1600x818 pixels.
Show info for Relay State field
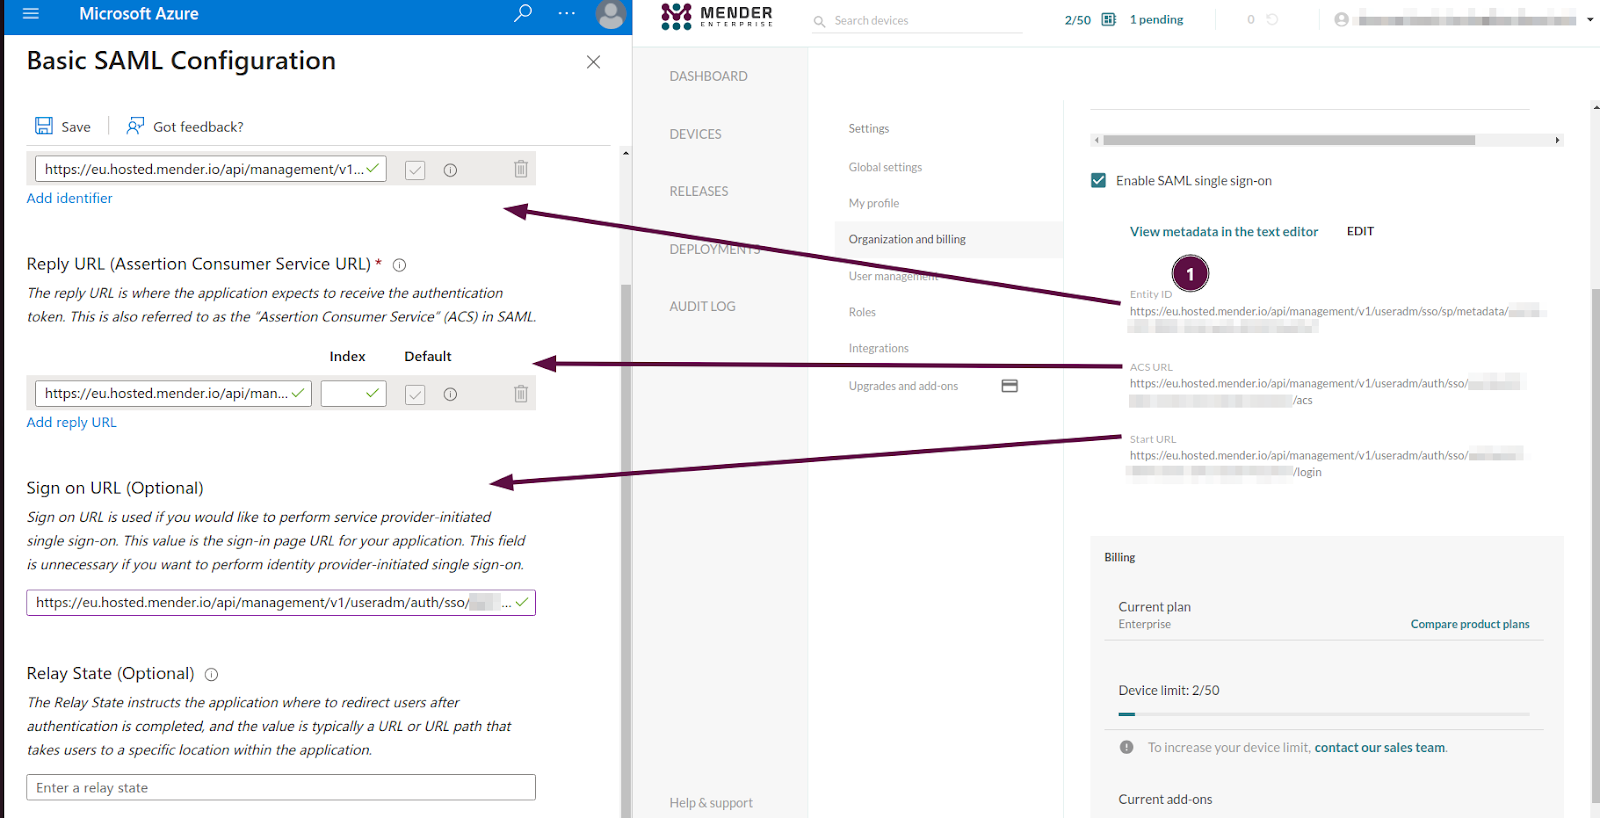pyautogui.click(x=211, y=675)
